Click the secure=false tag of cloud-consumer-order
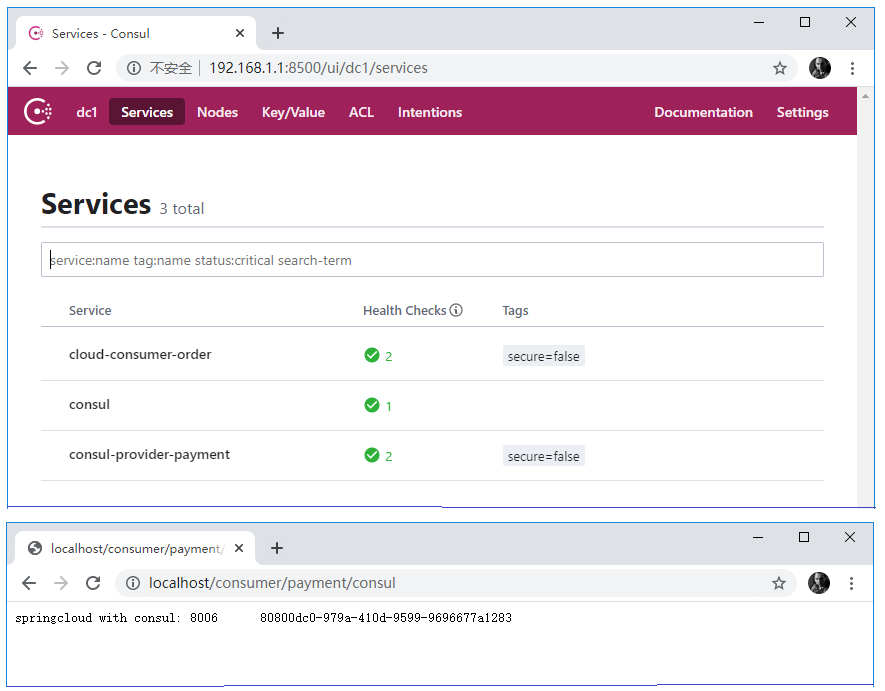 pos(544,356)
